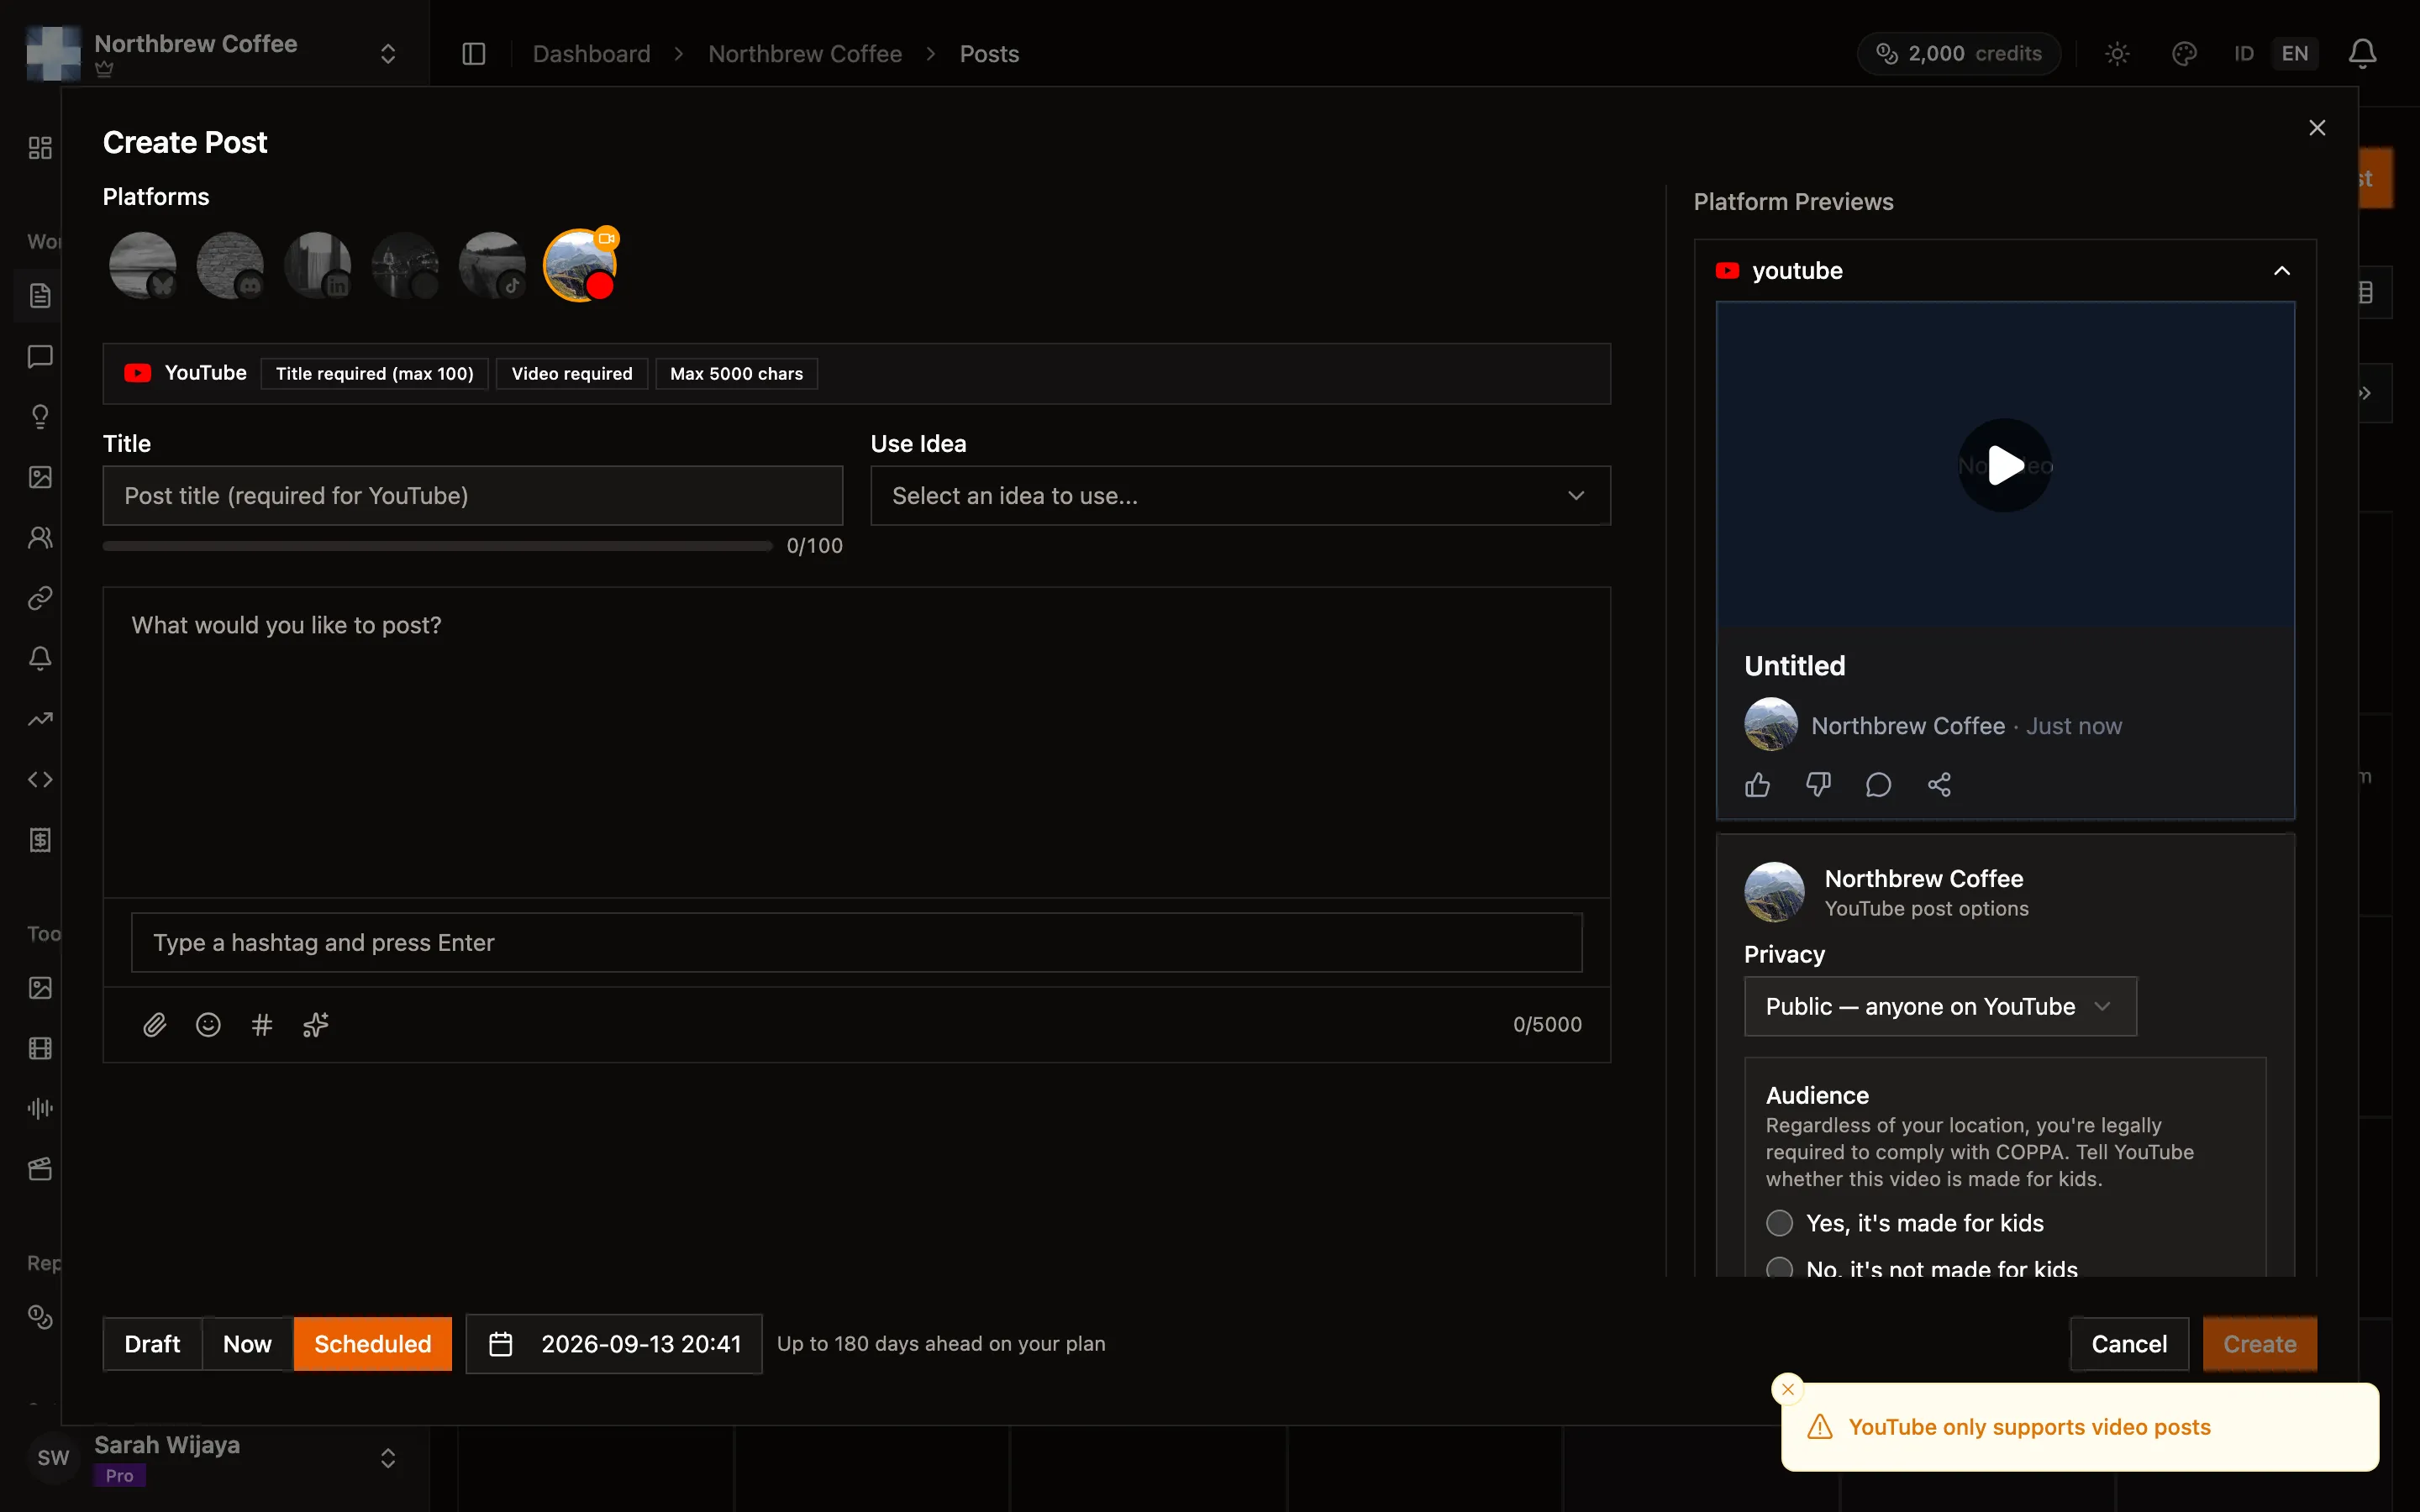The width and height of the screenshot is (2420, 1512).
Task: Choose 'Yes, it's made for kids' radio
Action: pyautogui.click(x=1779, y=1223)
